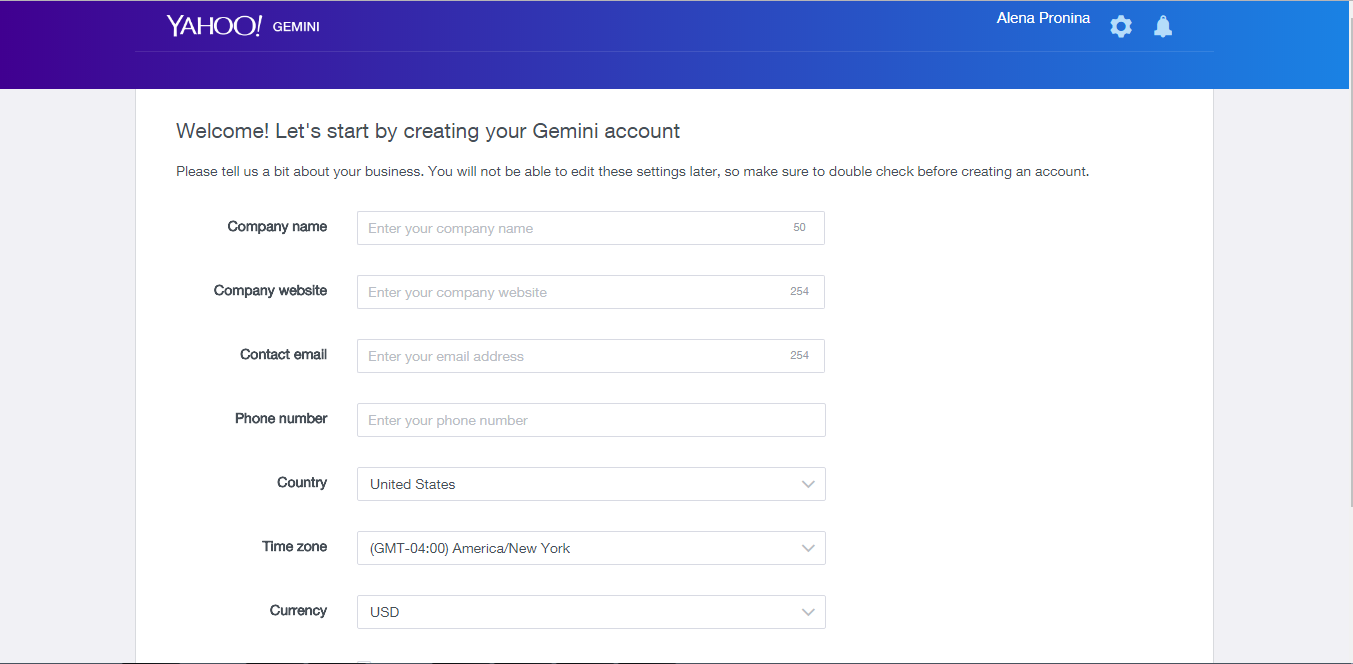Click the Company name label
Image resolution: width=1353 pixels, height=664 pixels.
[277, 227]
